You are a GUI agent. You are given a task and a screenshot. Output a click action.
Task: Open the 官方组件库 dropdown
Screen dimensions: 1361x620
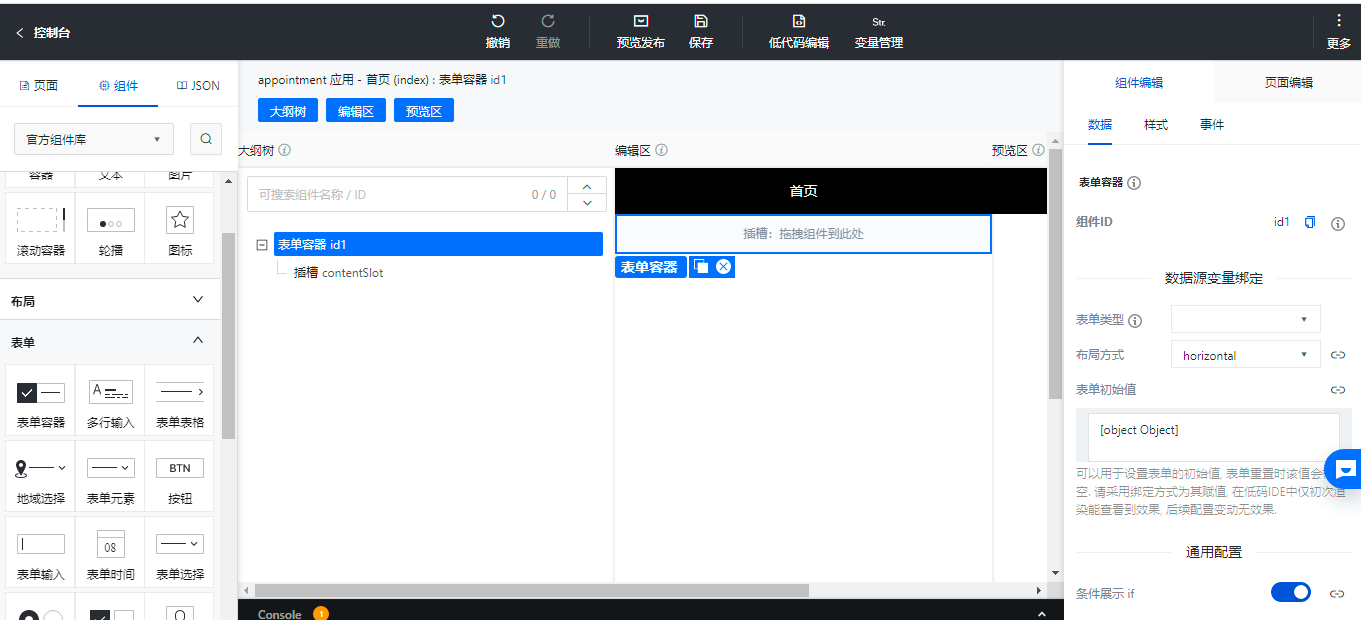click(x=94, y=139)
